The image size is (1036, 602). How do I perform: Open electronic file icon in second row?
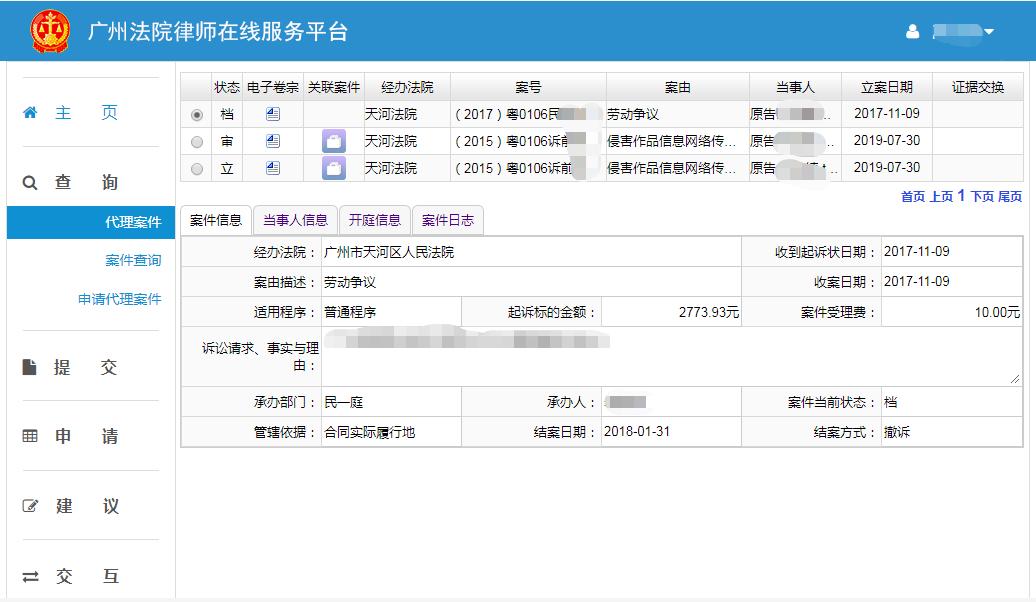pos(273,141)
